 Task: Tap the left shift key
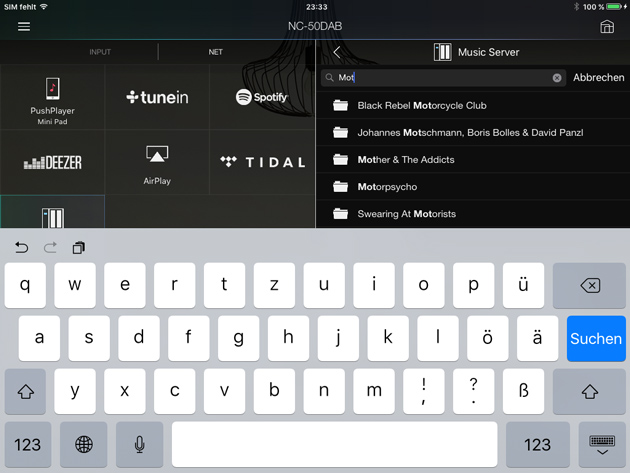pyautogui.click(x=25, y=391)
